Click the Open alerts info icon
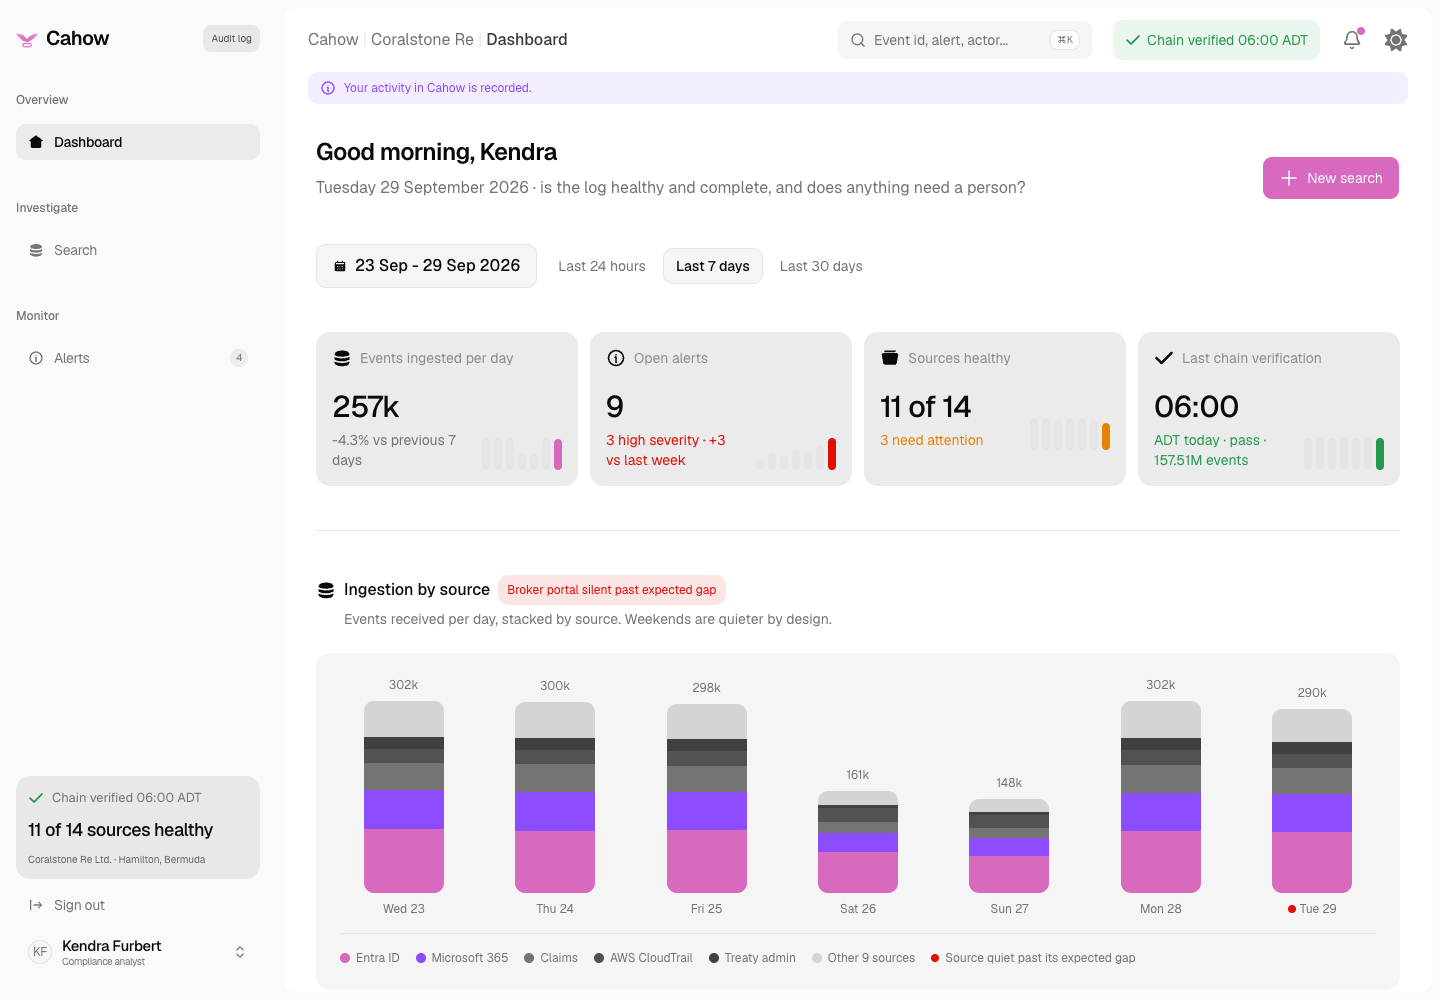The image size is (1440, 1000). 616,358
